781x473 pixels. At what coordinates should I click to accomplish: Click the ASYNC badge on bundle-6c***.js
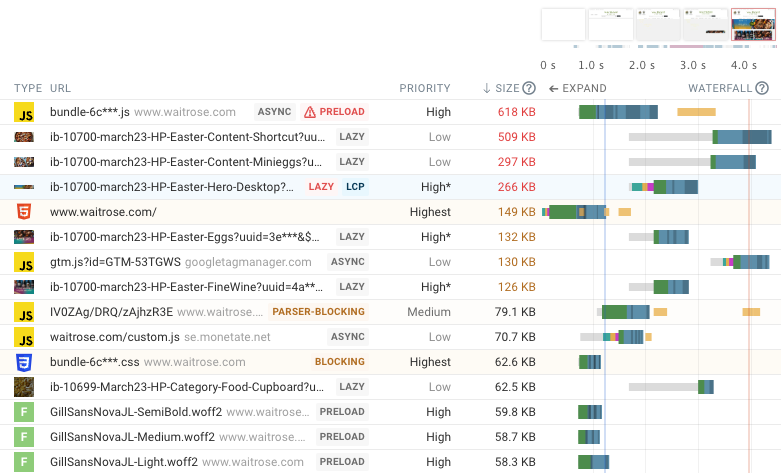(274, 112)
